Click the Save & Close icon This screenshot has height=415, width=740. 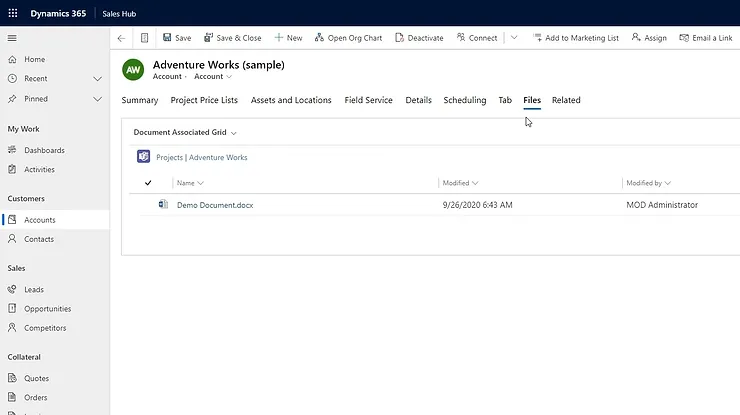pyautogui.click(x=208, y=37)
